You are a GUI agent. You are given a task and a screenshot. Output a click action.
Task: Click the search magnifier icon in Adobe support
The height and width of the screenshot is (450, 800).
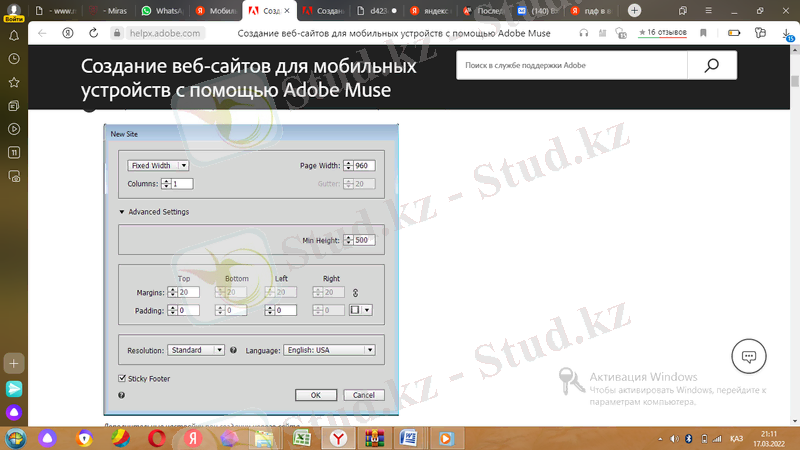pos(712,66)
